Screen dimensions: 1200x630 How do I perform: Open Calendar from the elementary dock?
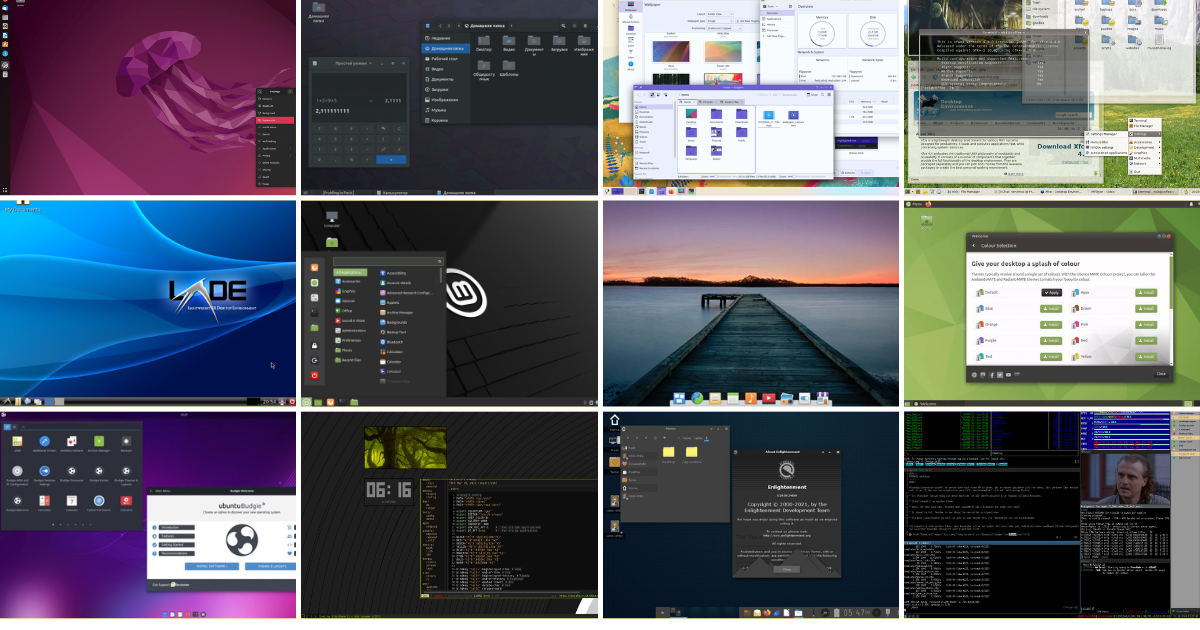[733, 398]
